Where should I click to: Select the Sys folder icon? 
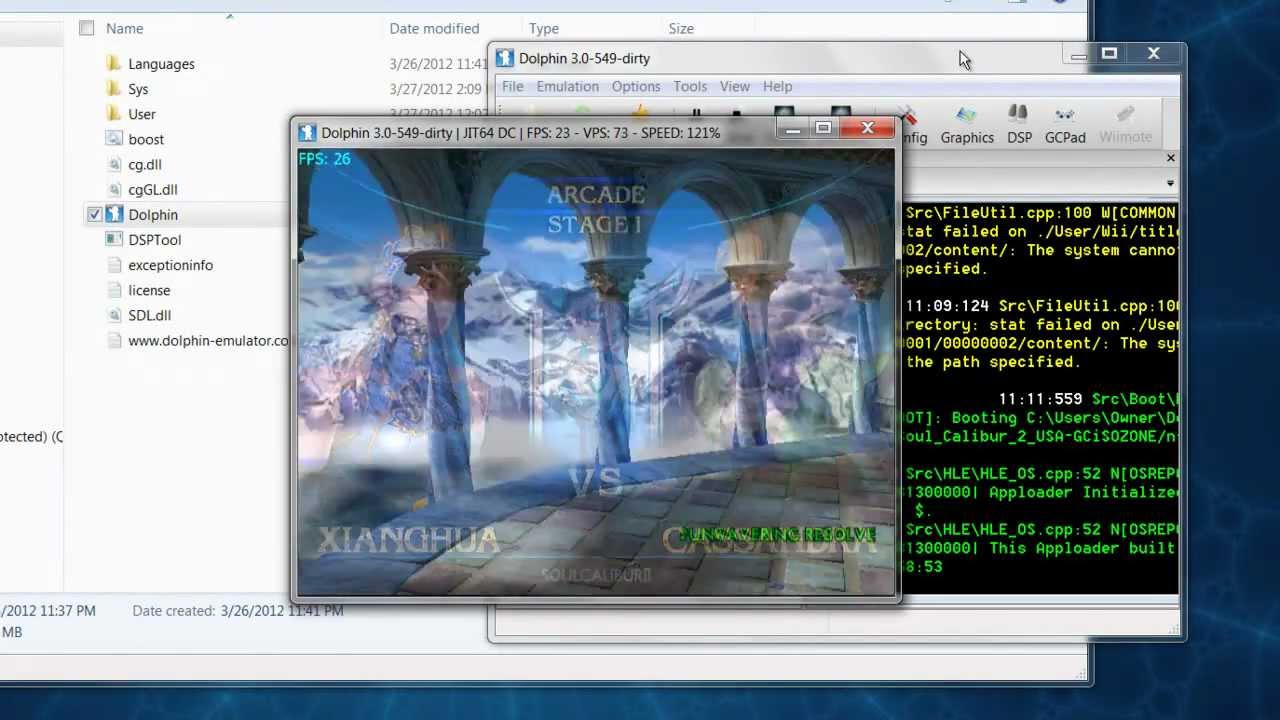tap(113, 89)
